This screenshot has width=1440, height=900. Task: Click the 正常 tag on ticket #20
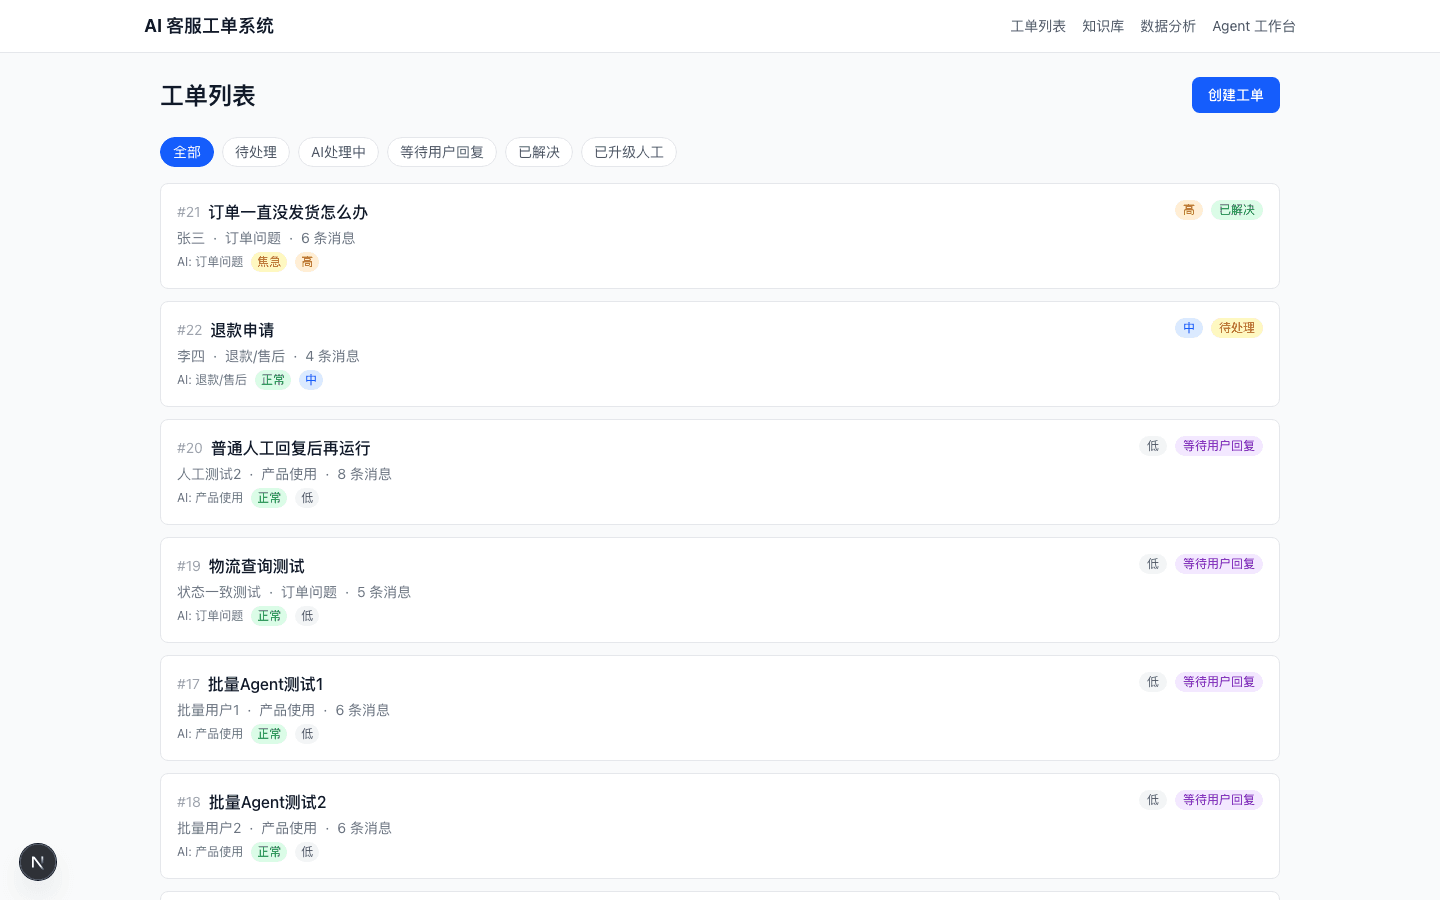tap(269, 498)
